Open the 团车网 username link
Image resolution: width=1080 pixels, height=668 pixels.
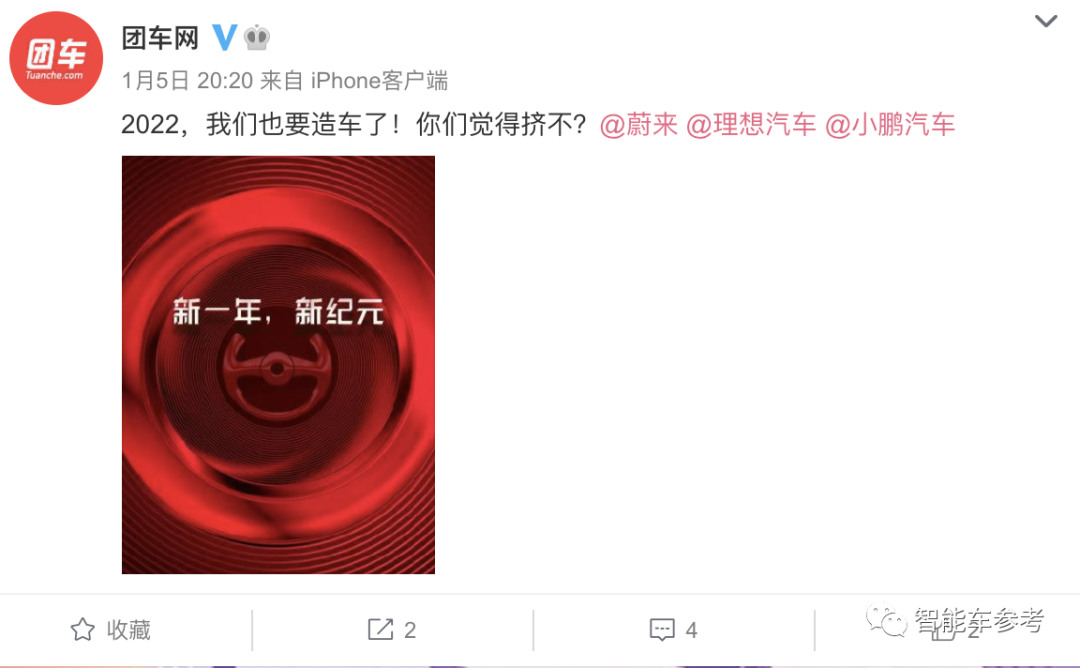pyautogui.click(x=160, y=37)
